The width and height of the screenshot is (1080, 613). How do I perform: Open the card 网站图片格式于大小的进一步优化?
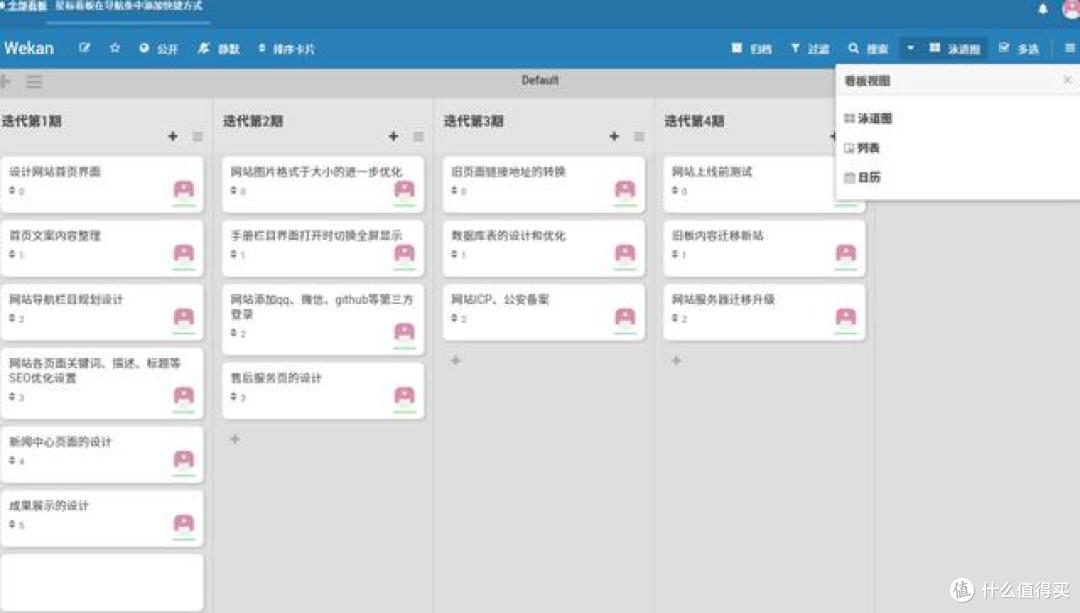tap(323, 184)
